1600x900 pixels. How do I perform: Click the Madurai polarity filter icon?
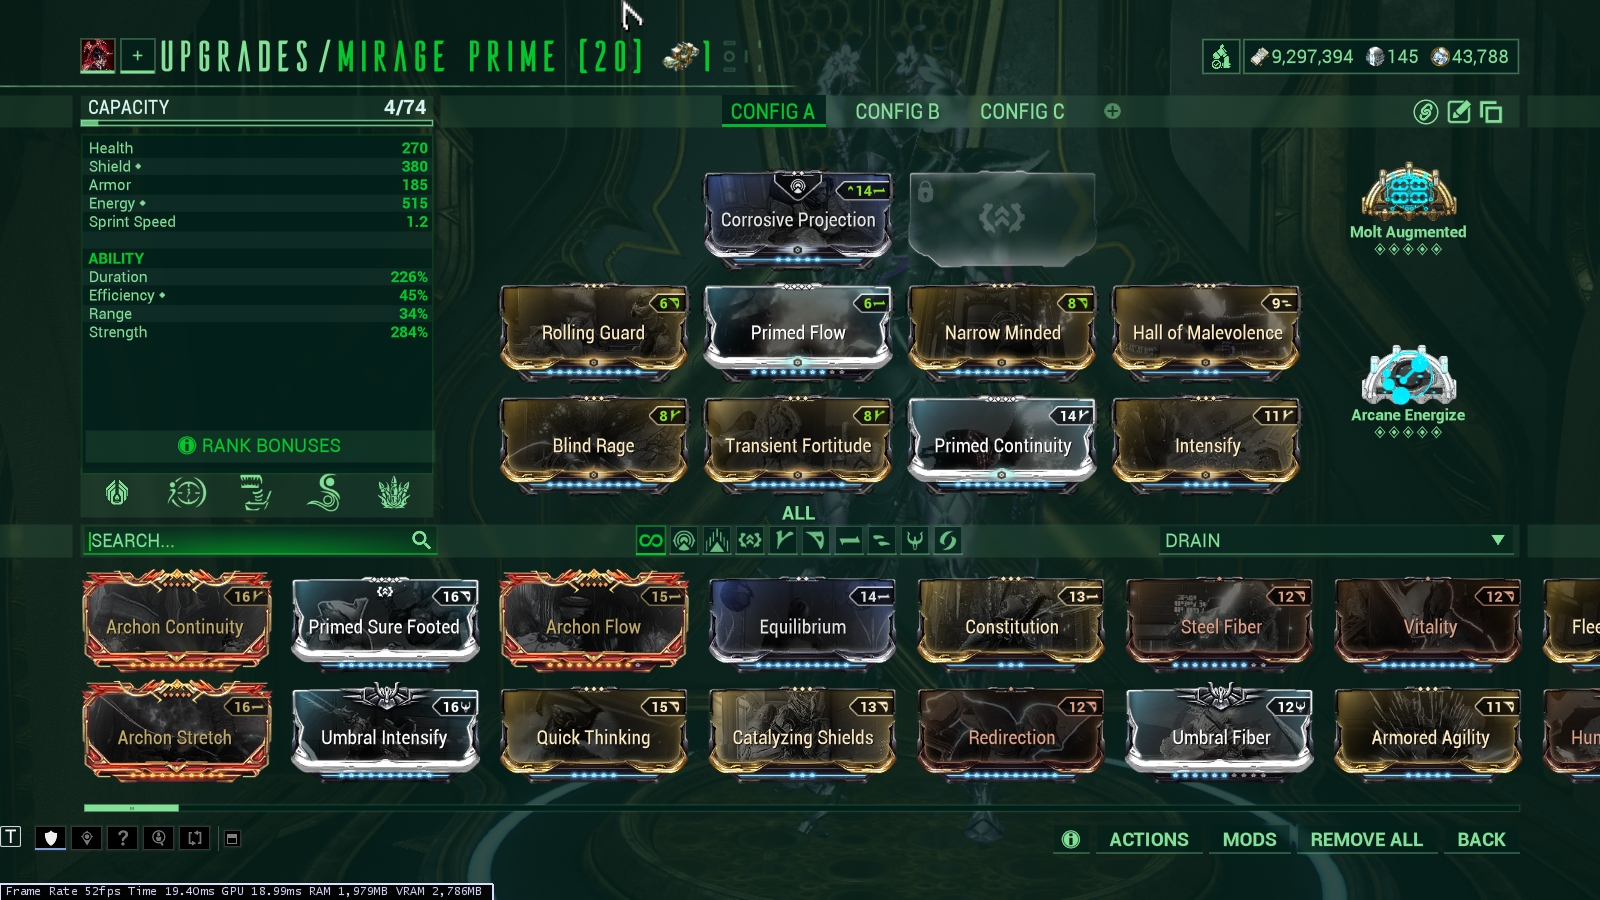[783, 541]
